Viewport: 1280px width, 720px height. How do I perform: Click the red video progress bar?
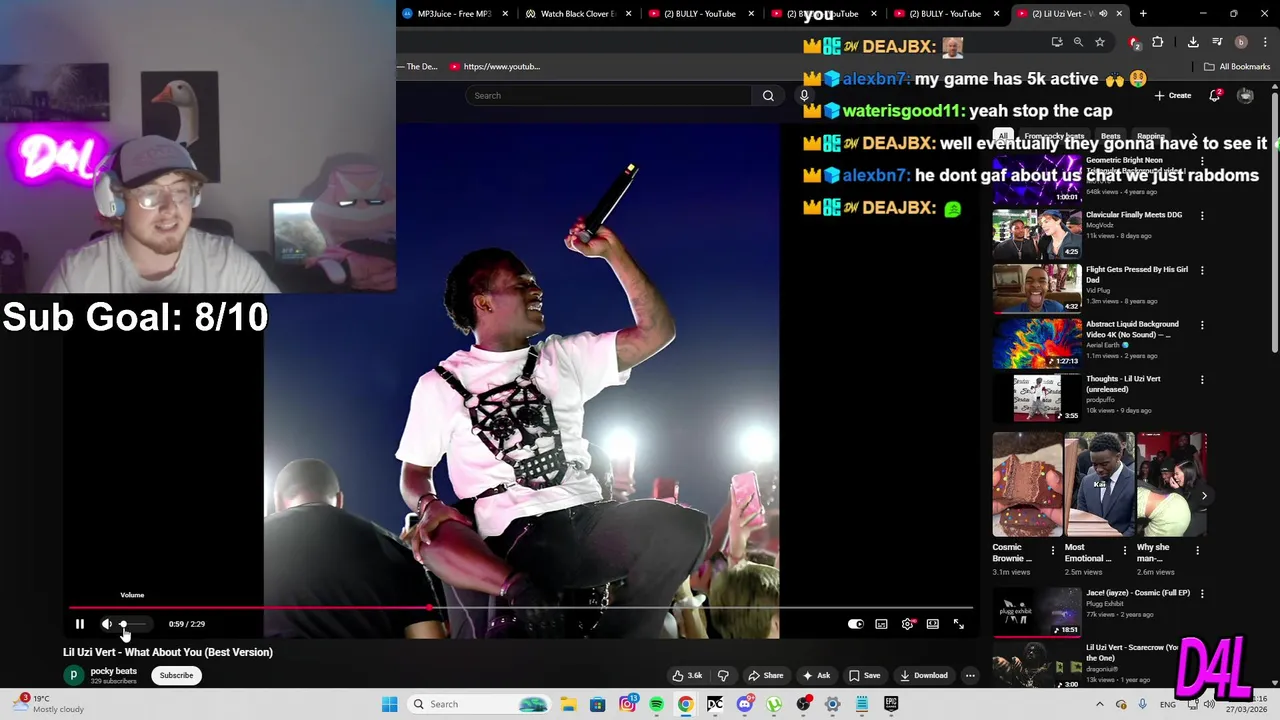(x=520, y=607)
